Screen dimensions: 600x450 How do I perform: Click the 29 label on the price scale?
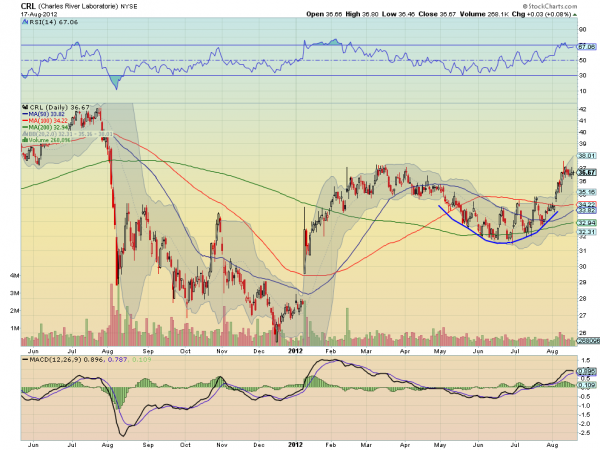(582, 282)
